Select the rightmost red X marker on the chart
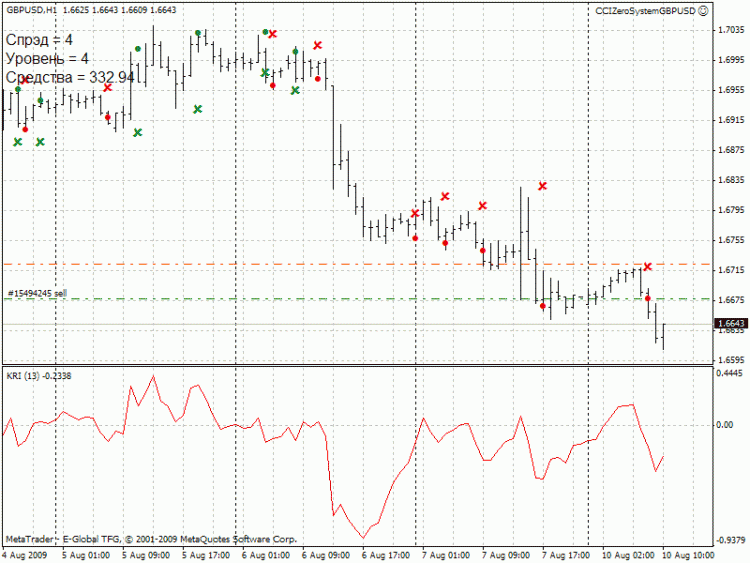The image size is (750, 563). coord(648,267)
